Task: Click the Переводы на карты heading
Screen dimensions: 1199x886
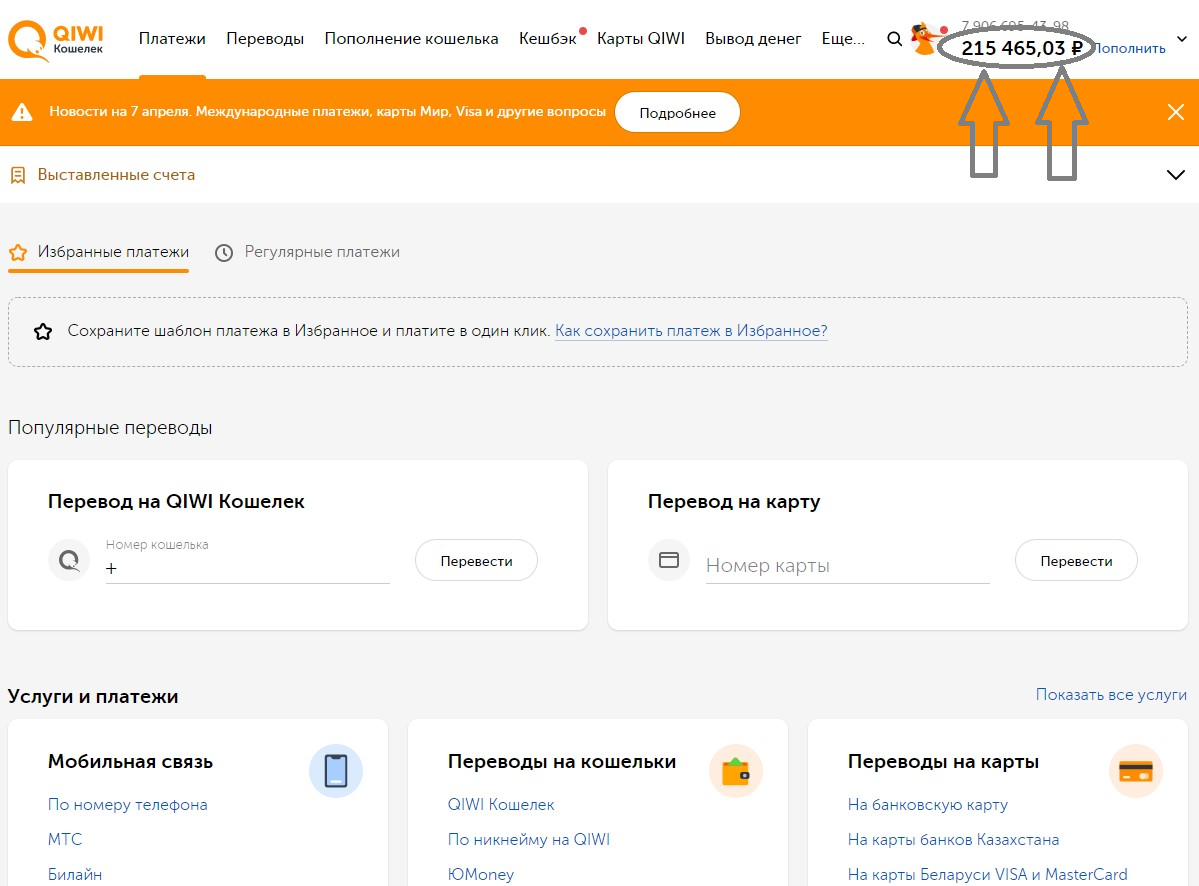Action: tap(943, 761)
